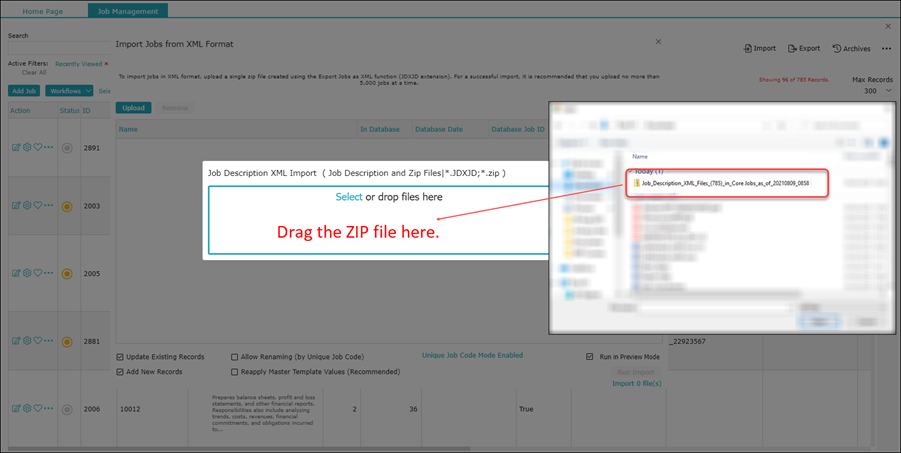Image resolution: width=901 pixels, height=453 pixels.
Task: Open the top-right ellipsis overflow menu
Action: [886, 48]
